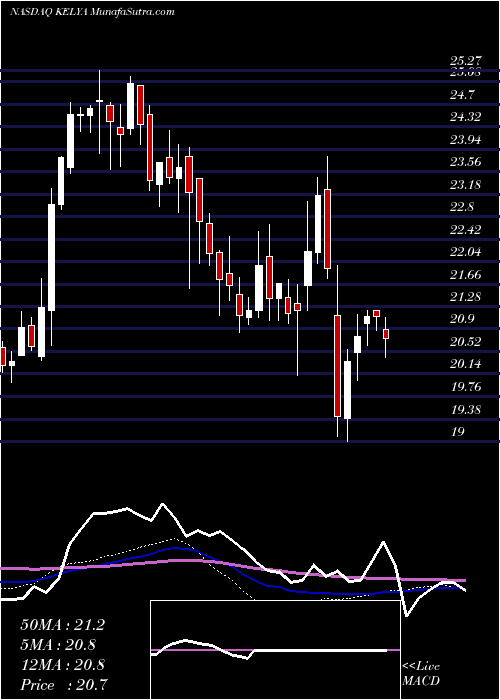Click the 25.27 price axis label

coord(465,61)
